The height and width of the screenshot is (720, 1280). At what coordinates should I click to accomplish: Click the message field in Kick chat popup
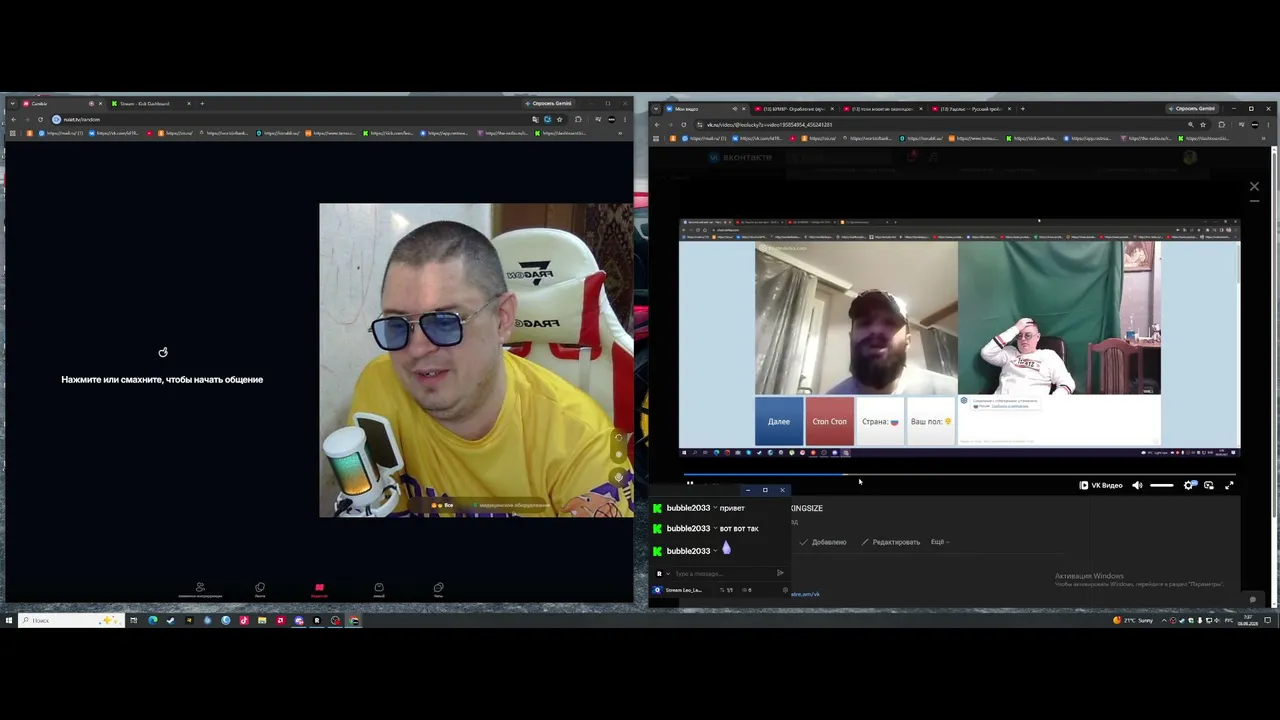(722, 574)
